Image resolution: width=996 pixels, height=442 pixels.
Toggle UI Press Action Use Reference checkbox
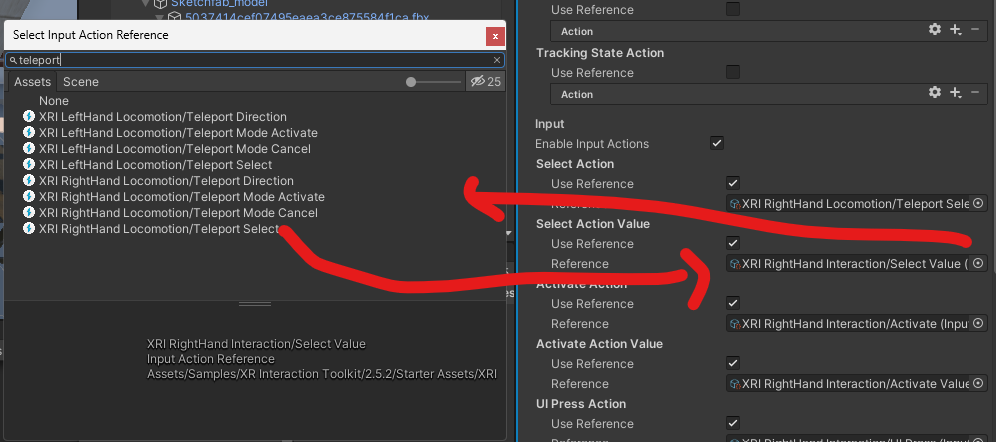733,423
